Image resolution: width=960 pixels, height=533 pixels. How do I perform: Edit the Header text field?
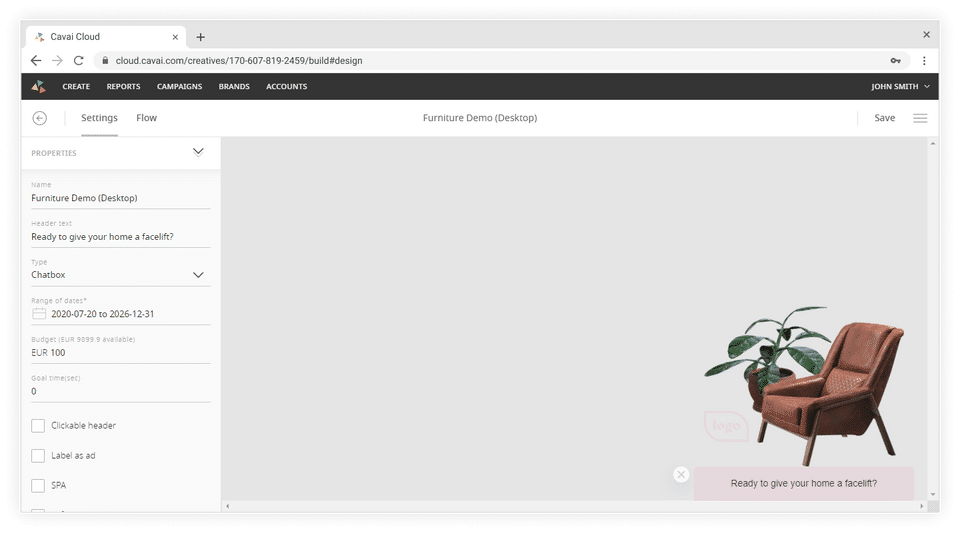coord(121,237)
